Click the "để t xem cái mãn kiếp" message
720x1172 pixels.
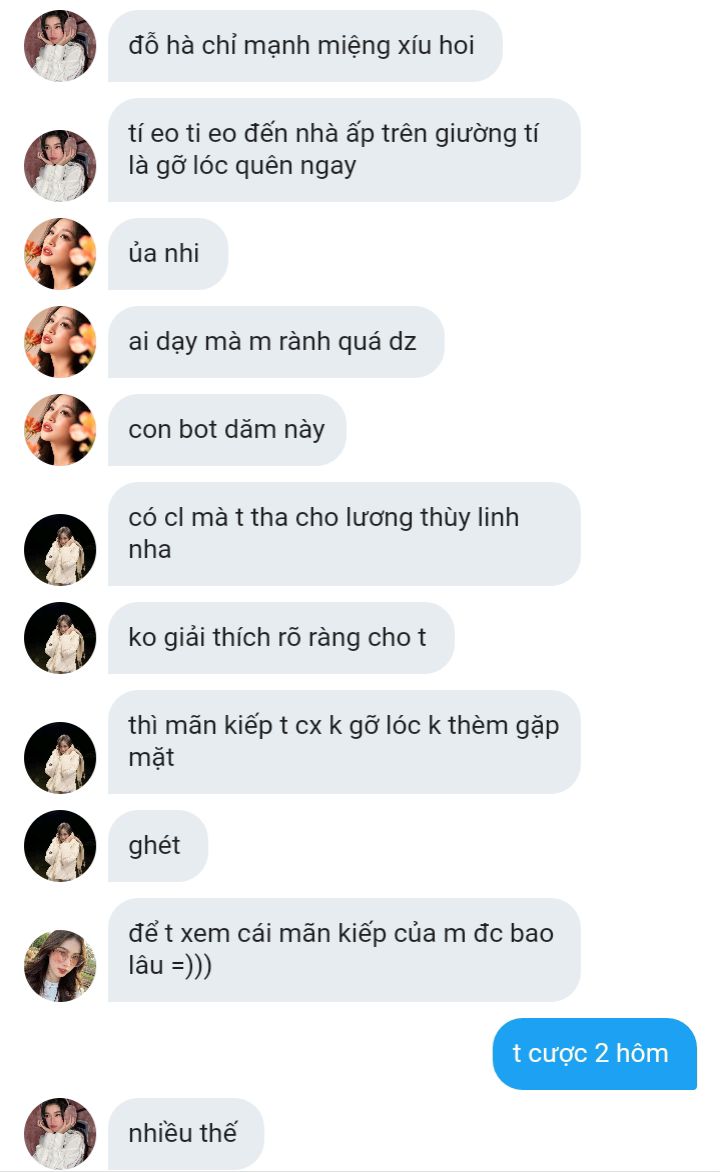344,950
